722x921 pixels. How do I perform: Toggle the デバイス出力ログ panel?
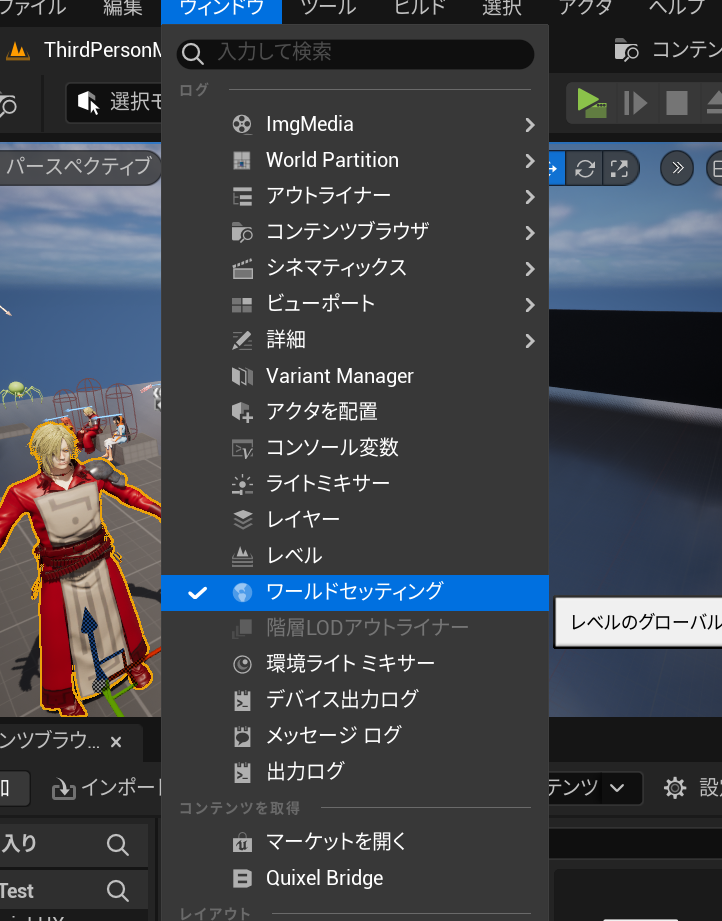point(355,700)
